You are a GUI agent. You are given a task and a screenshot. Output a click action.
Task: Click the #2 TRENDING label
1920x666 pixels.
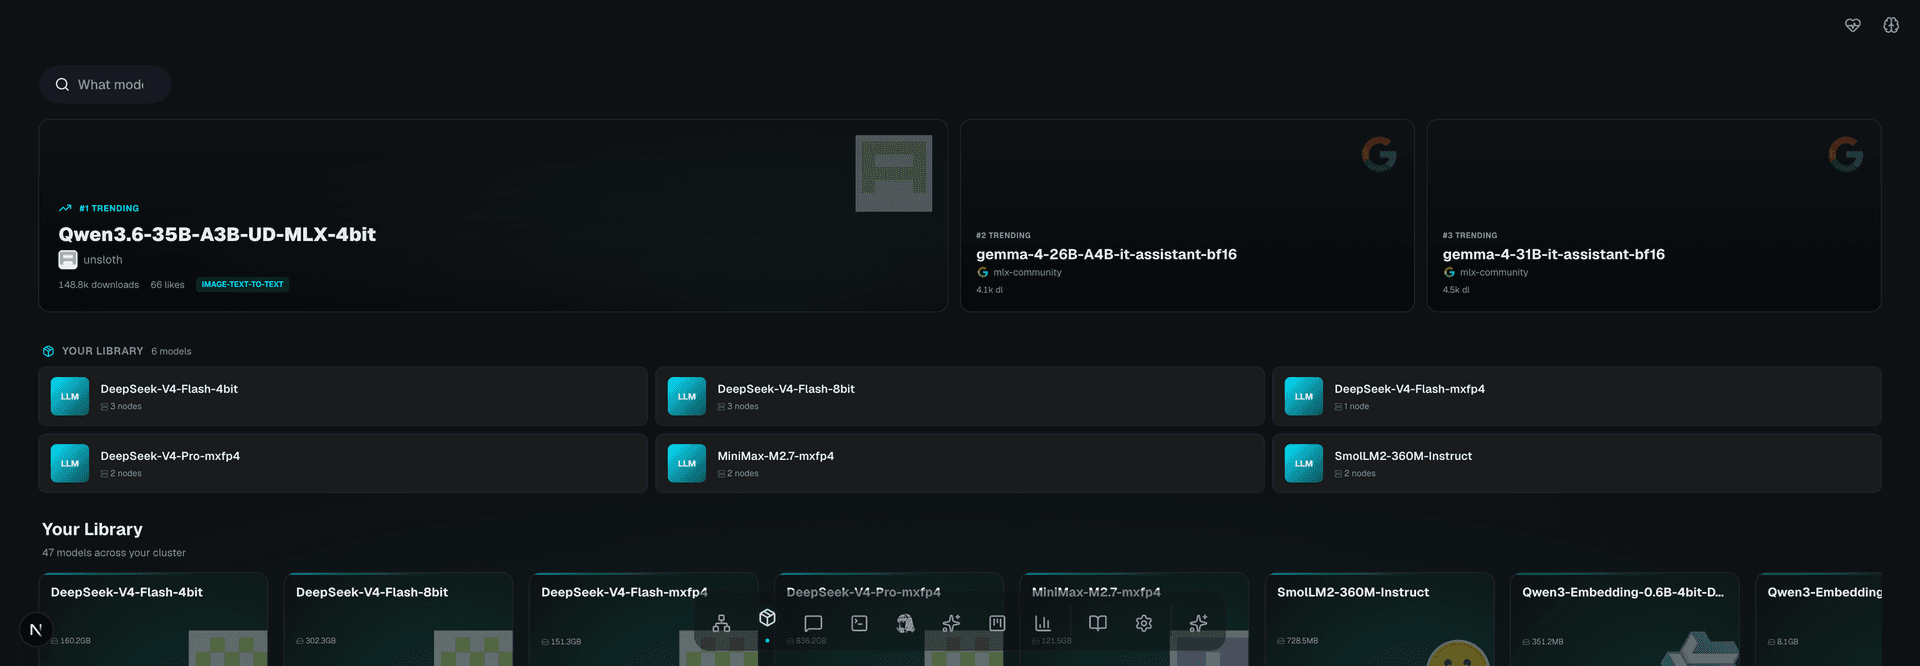click(x=1003, y=236)
